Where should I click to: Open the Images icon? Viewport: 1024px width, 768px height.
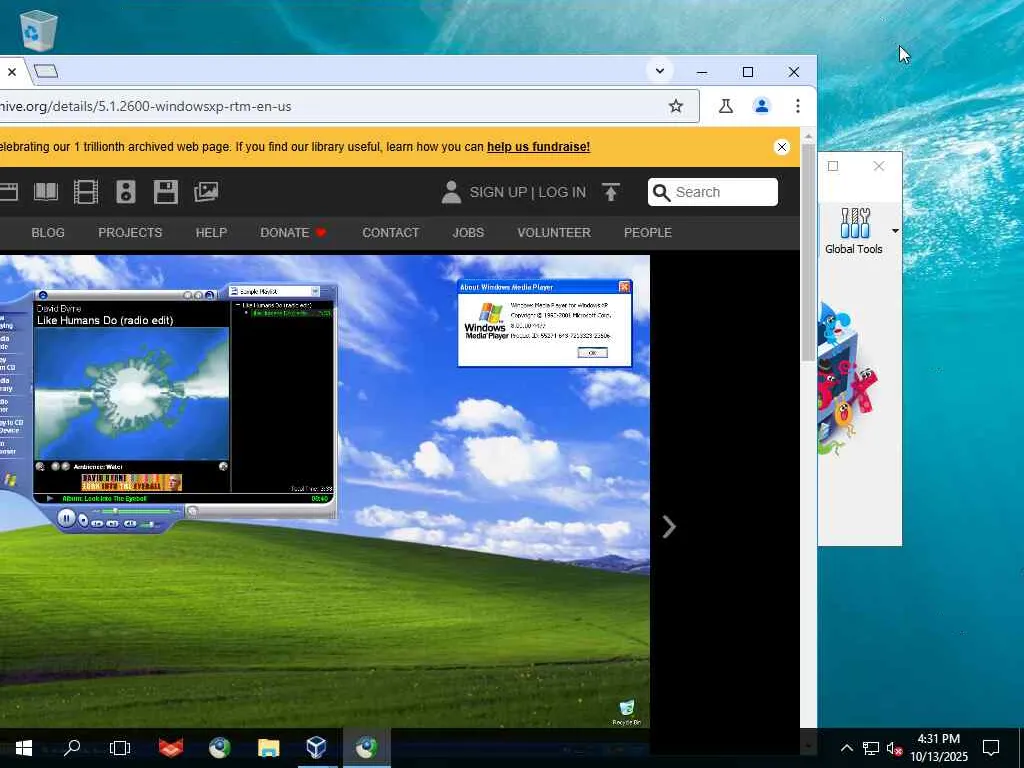pyautogui.click(x=206, y=191)
